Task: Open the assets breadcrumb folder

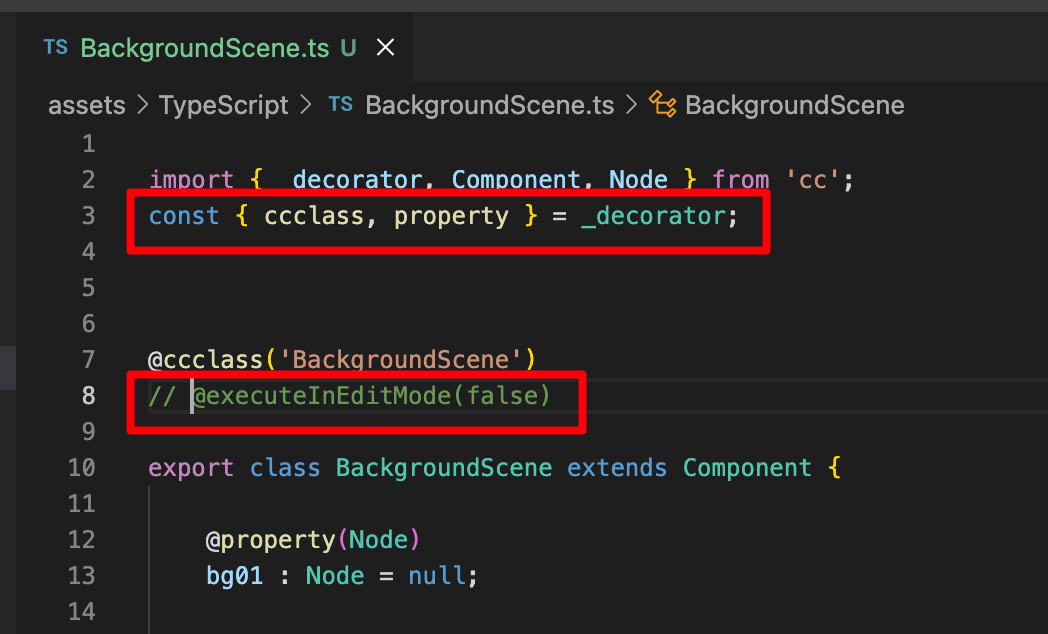Action: click(87, 105)
